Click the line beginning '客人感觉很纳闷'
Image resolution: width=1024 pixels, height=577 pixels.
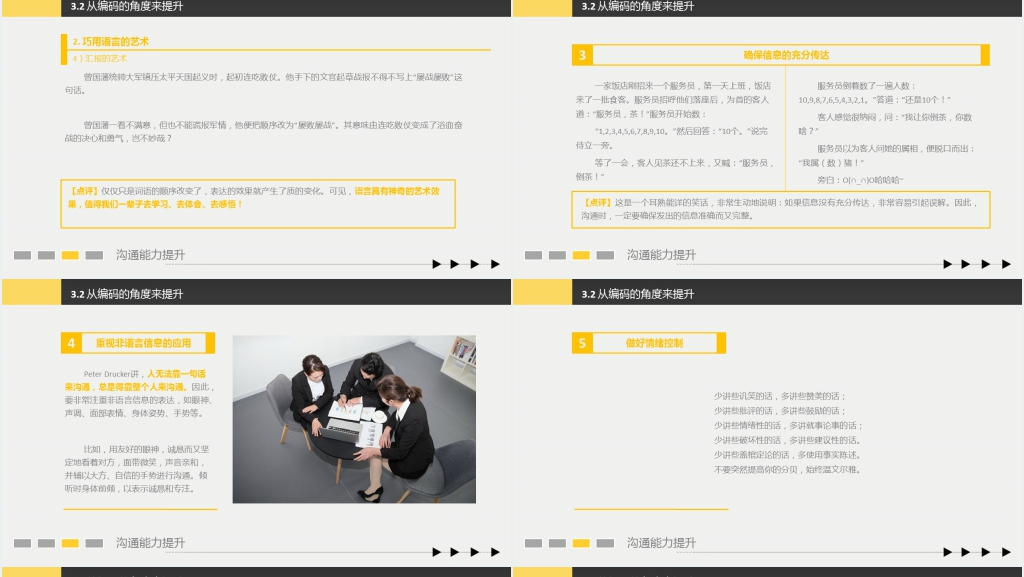click(x=886, y=123)
